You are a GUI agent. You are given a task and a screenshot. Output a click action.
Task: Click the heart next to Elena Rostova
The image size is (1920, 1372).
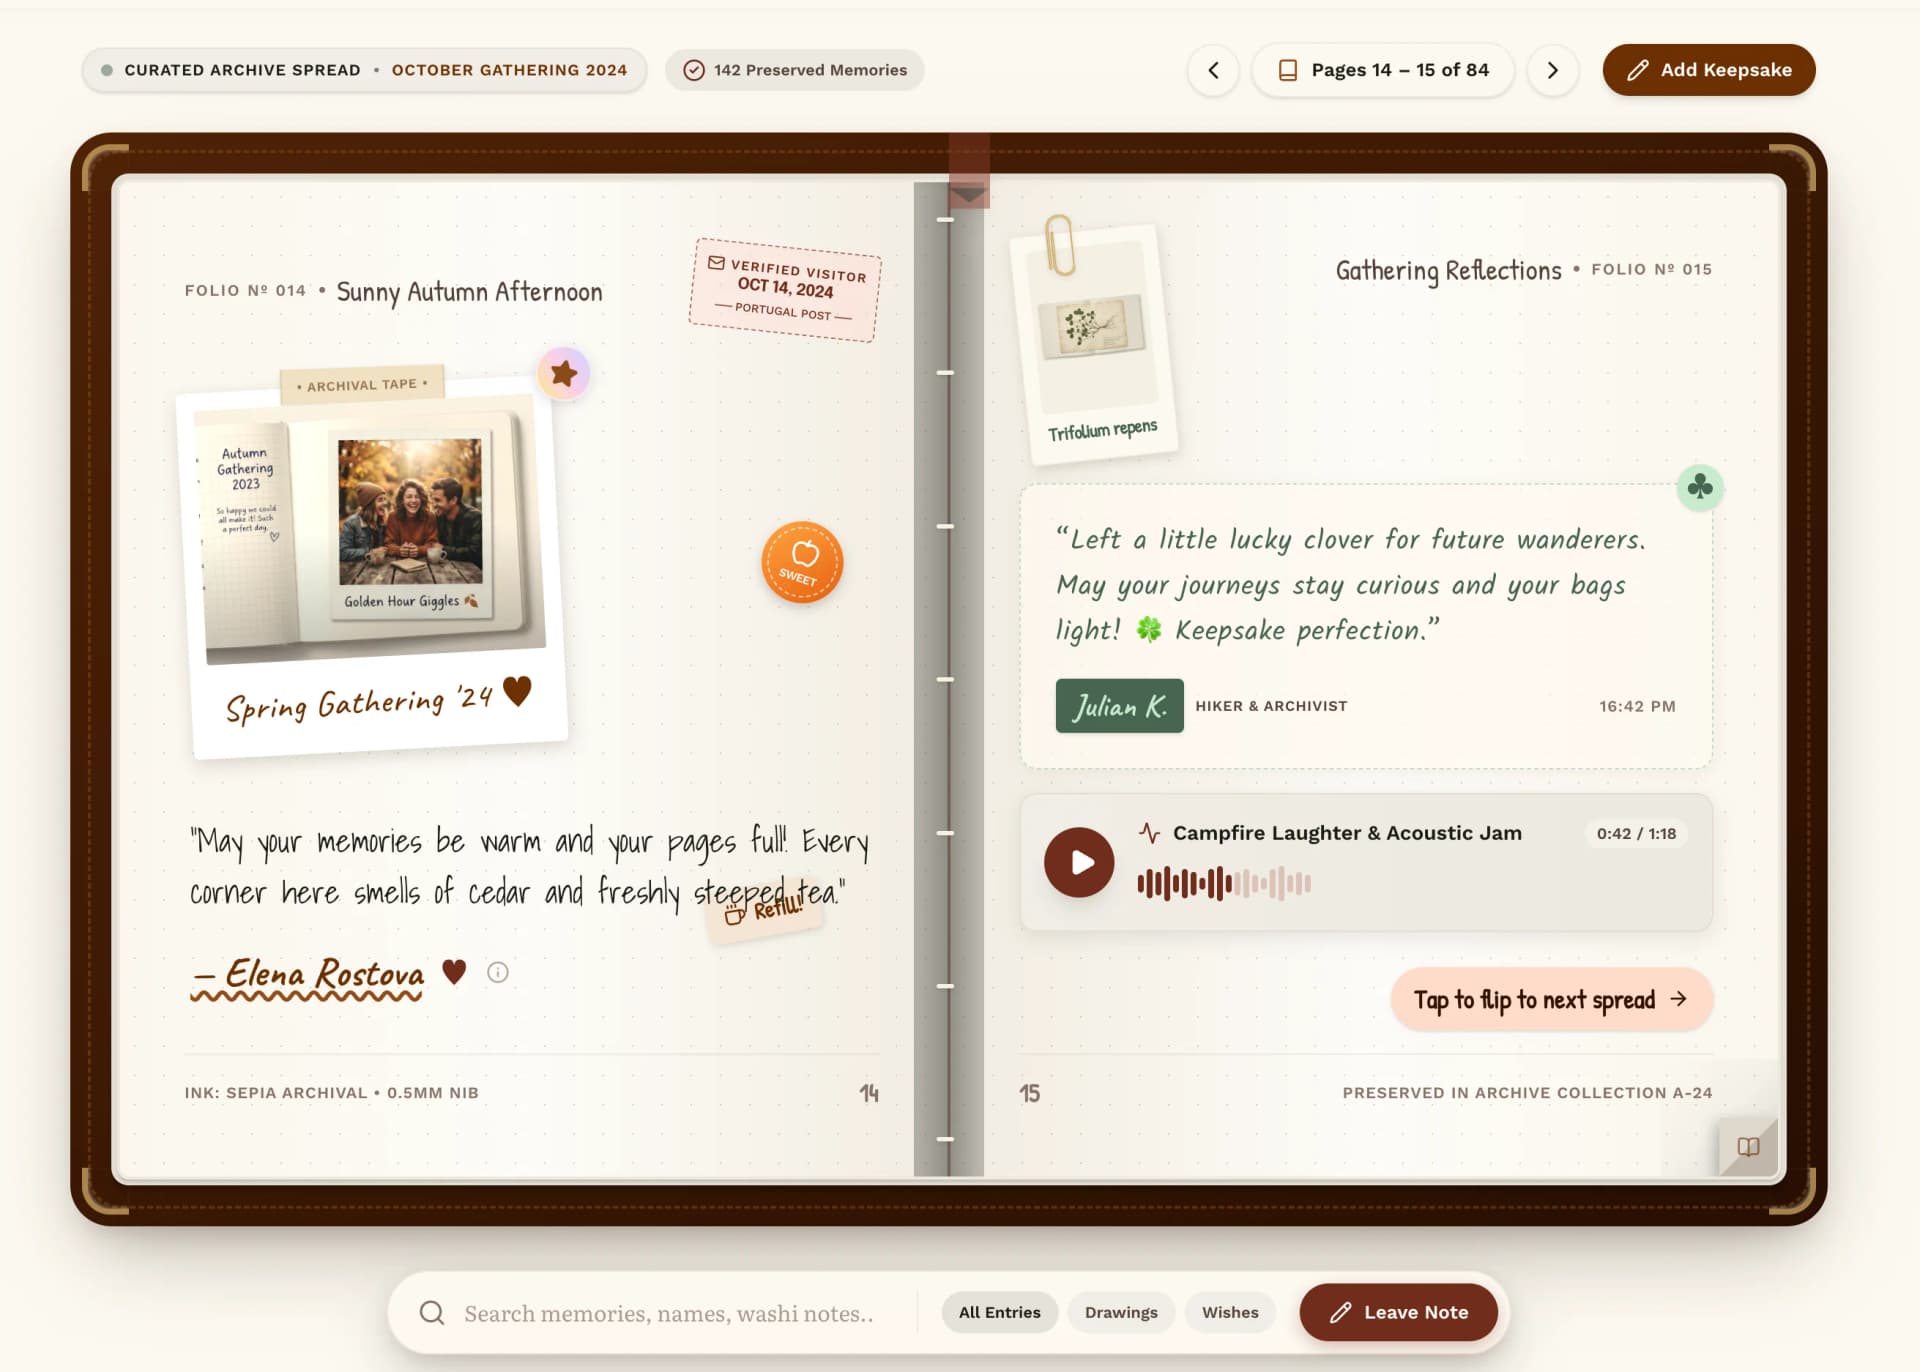[454, 971]
